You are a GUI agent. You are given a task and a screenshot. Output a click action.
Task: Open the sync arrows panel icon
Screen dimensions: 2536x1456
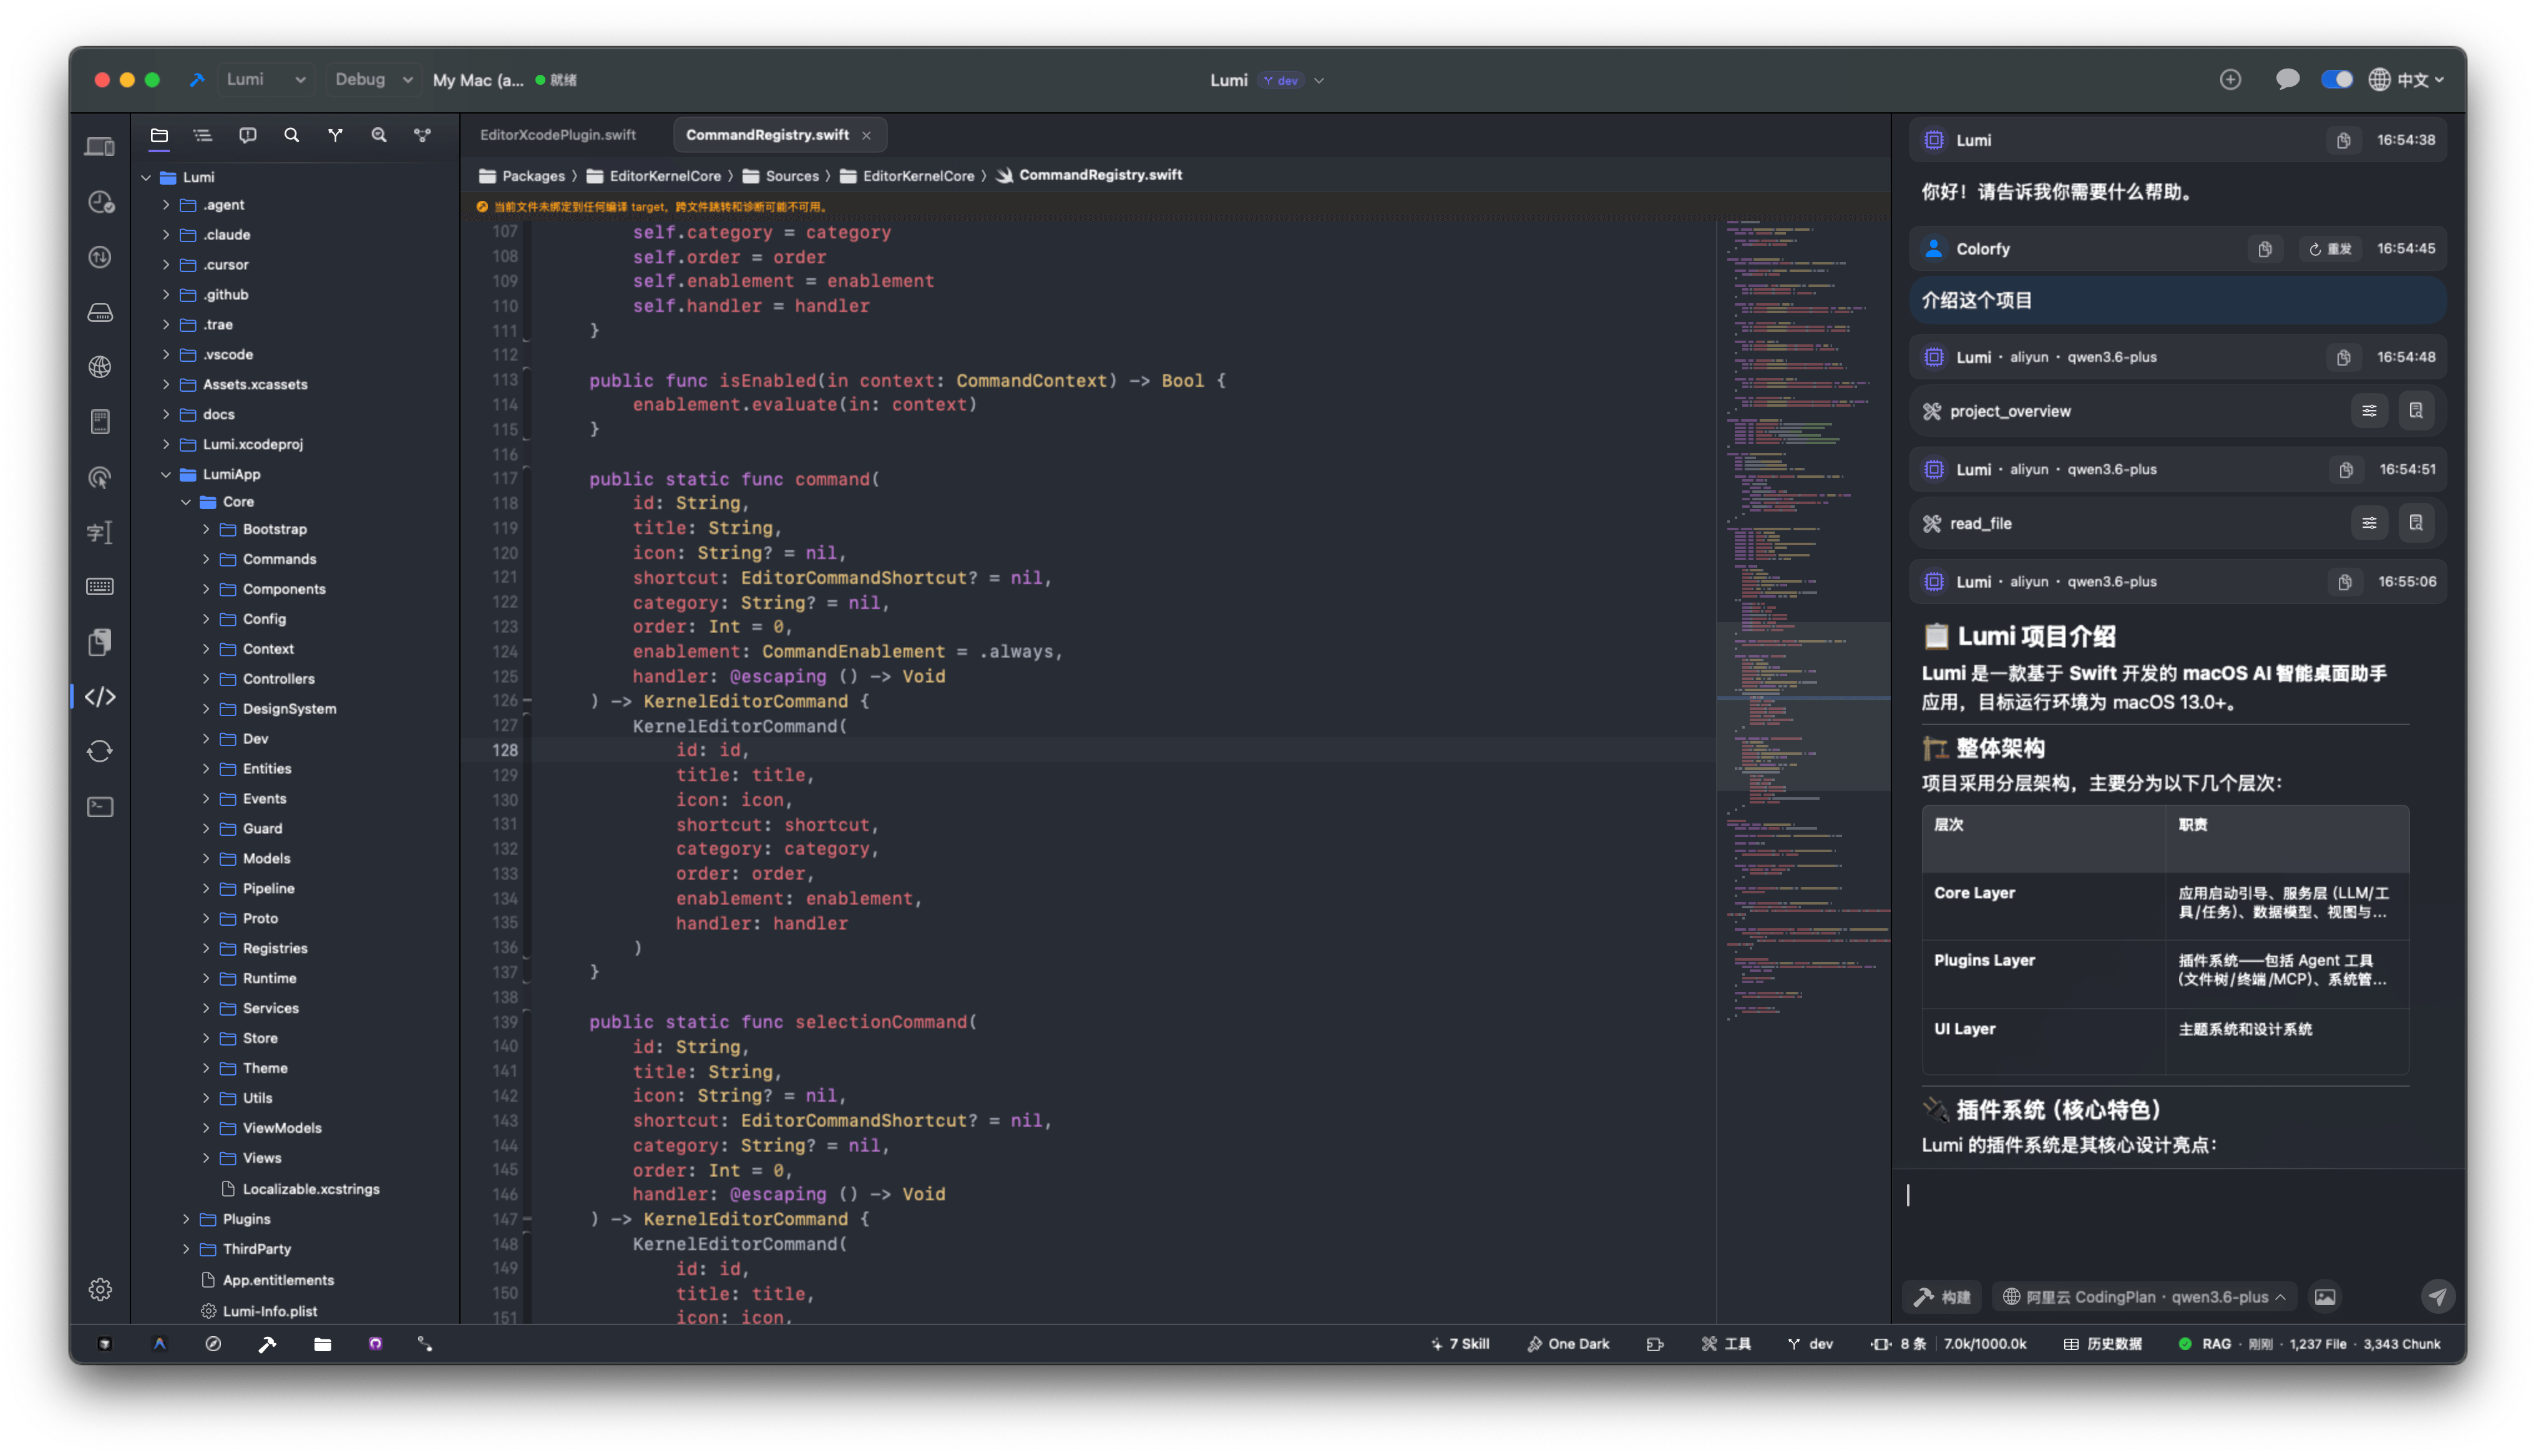[x=100, y=751]
